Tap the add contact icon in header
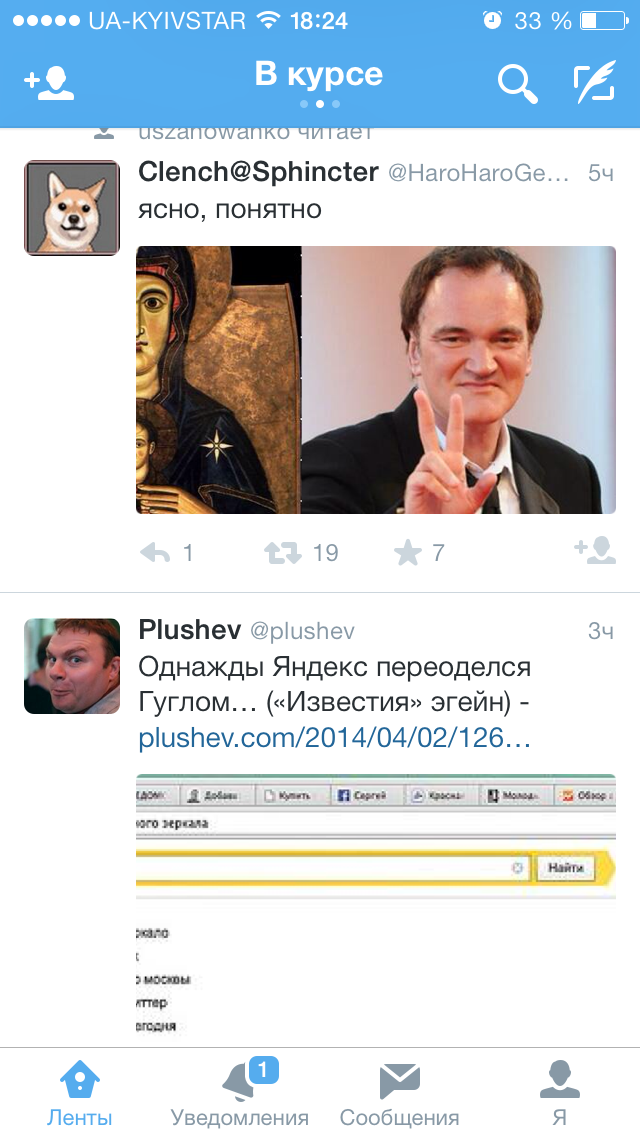640x1136 pixels. pyautogui.click(x=49, y=83)
